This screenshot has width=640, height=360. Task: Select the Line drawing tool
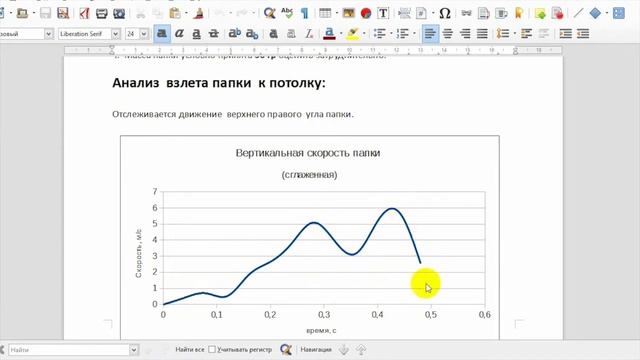click(x=578, y=13)
